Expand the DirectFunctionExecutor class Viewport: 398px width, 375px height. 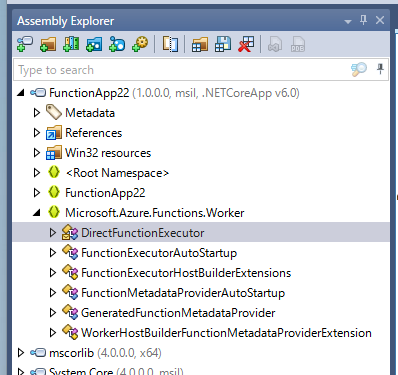tap(53, 233)
